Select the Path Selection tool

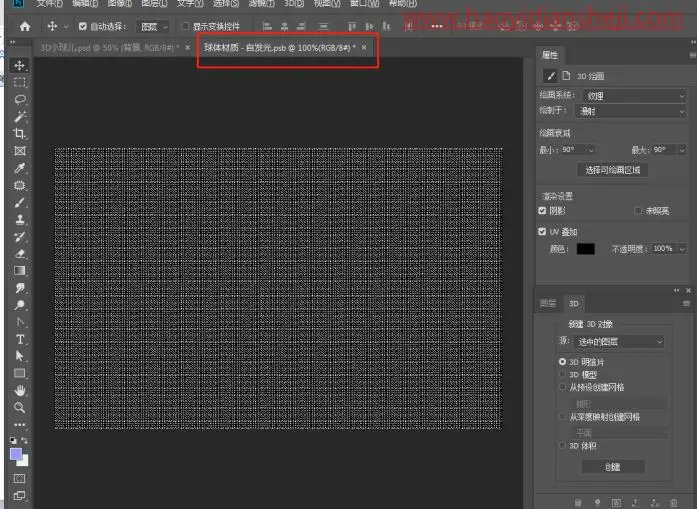20,356
